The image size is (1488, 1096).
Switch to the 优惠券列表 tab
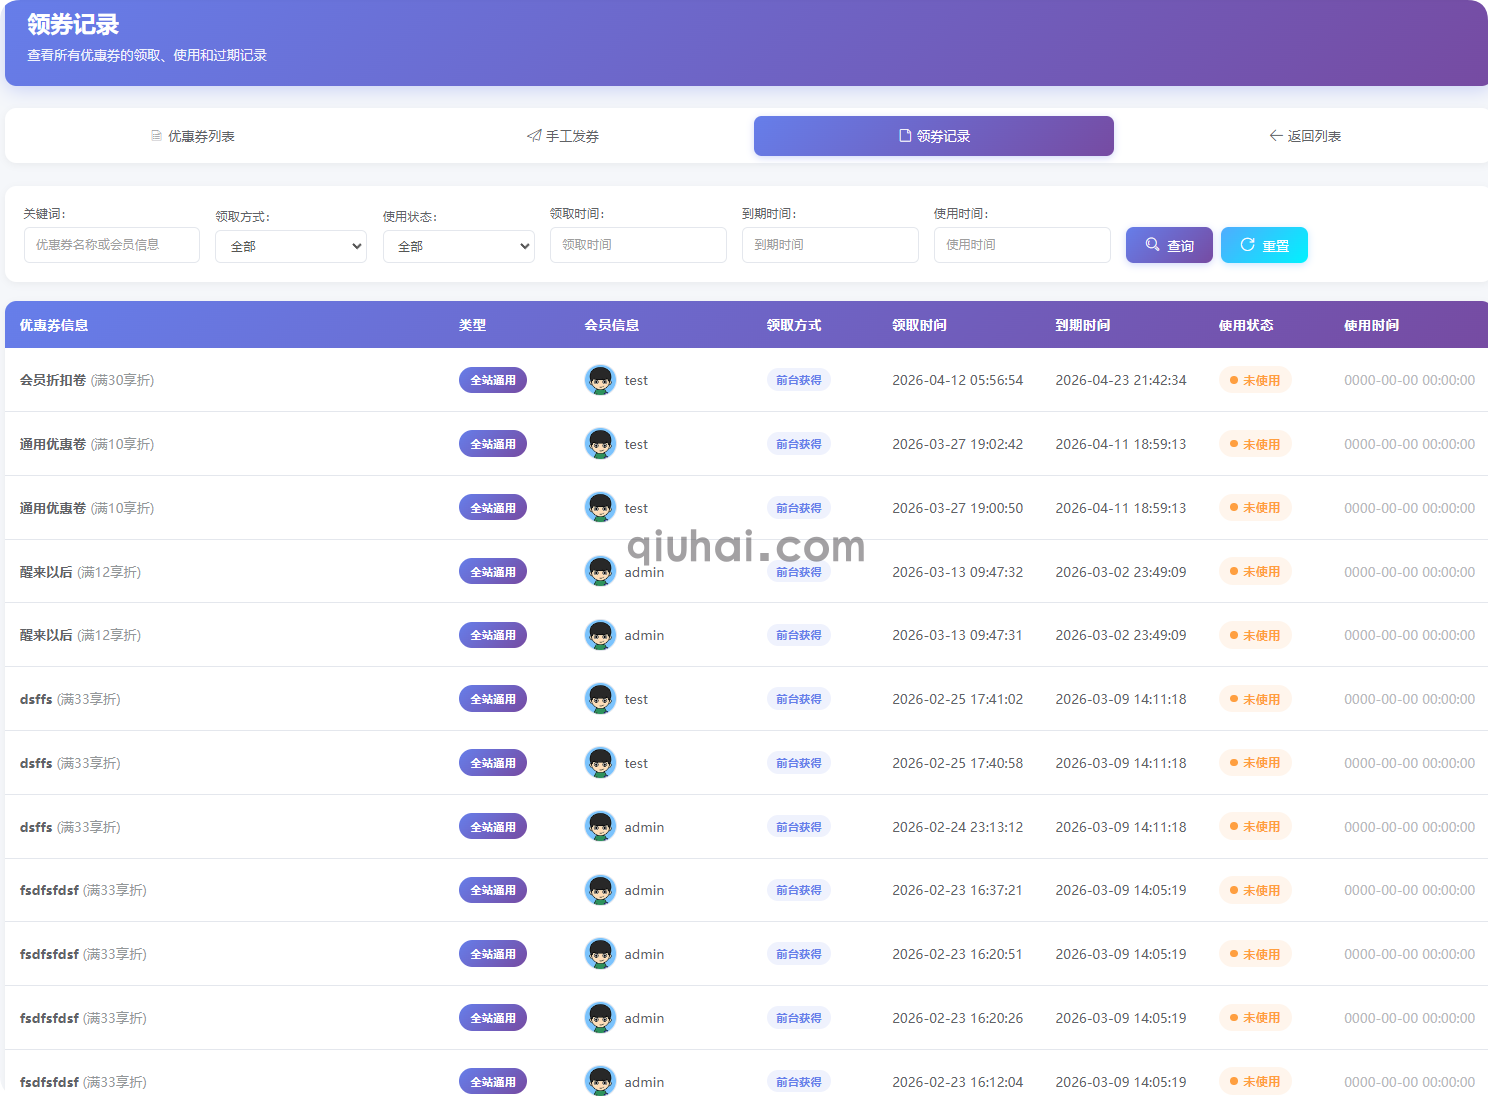[193, 136]
